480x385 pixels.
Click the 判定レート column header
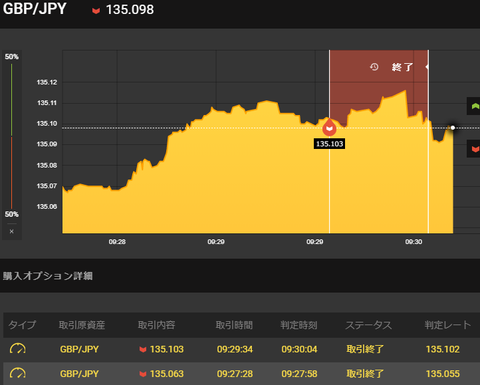pos(448,325)
